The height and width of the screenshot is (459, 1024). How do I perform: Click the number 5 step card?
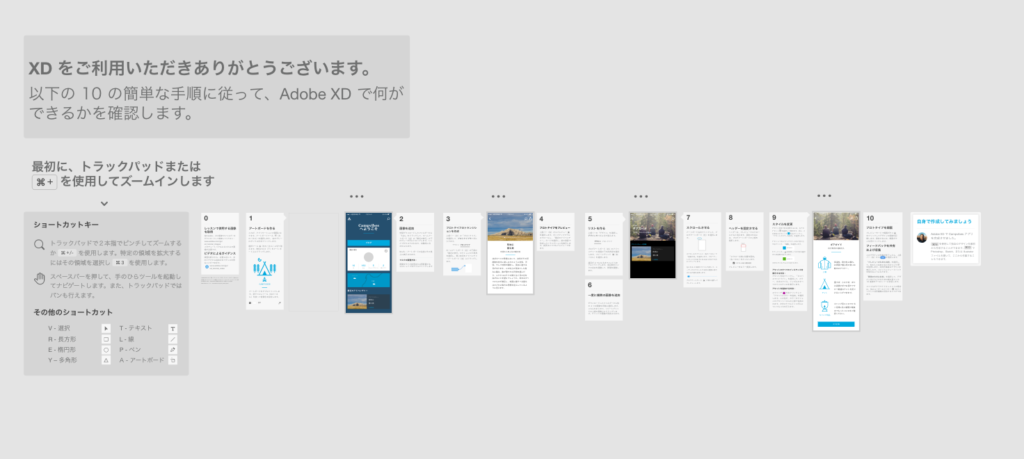603,244
